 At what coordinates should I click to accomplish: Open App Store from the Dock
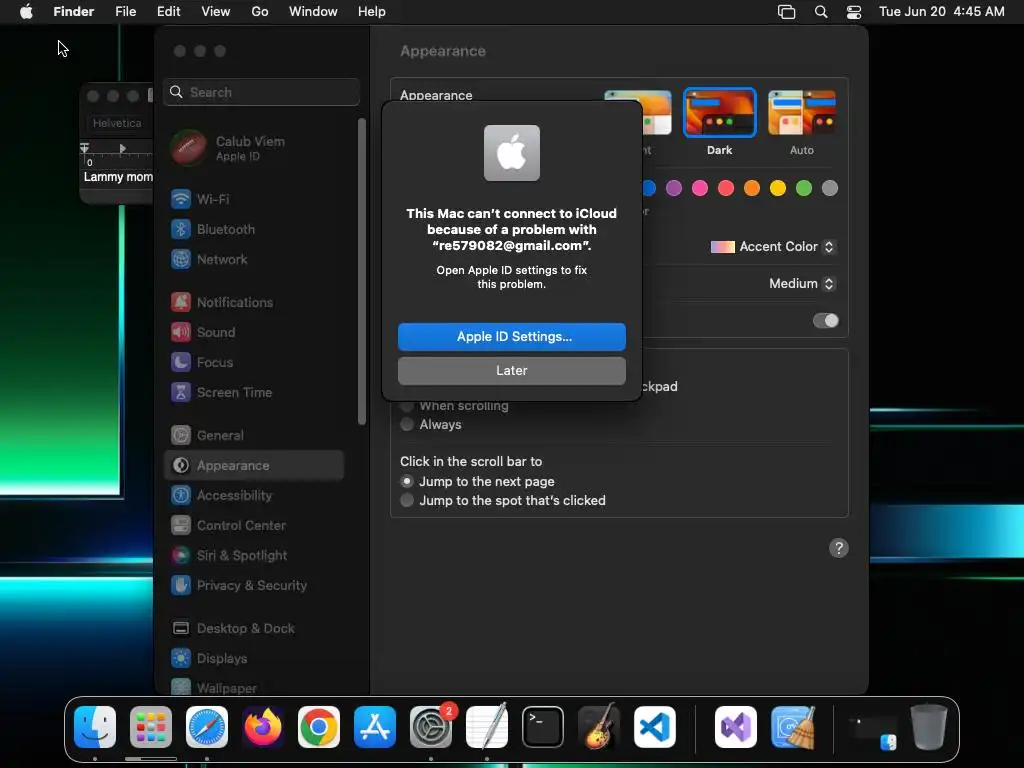pyautogui.click(x=375, y=727)
